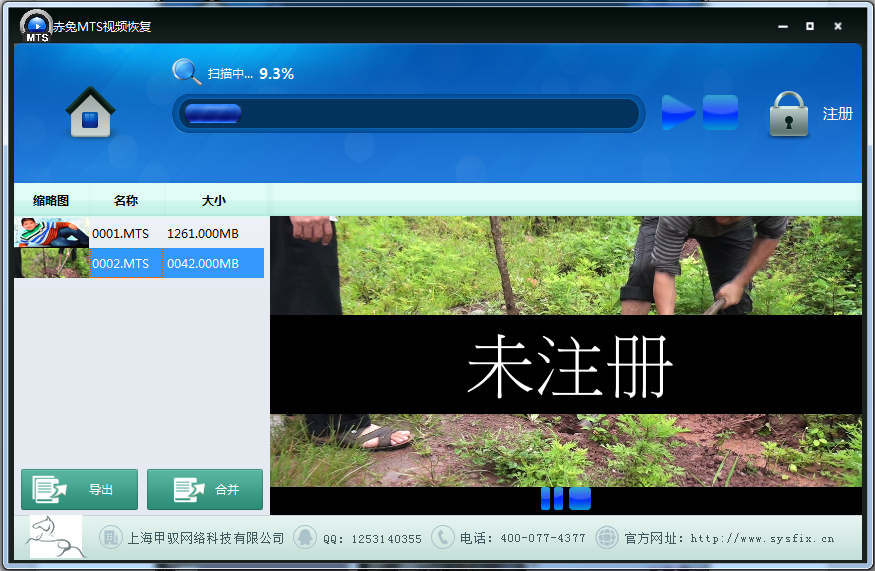Click the video preview area
The image size is (875, 571).
click(x=566, y=352)
